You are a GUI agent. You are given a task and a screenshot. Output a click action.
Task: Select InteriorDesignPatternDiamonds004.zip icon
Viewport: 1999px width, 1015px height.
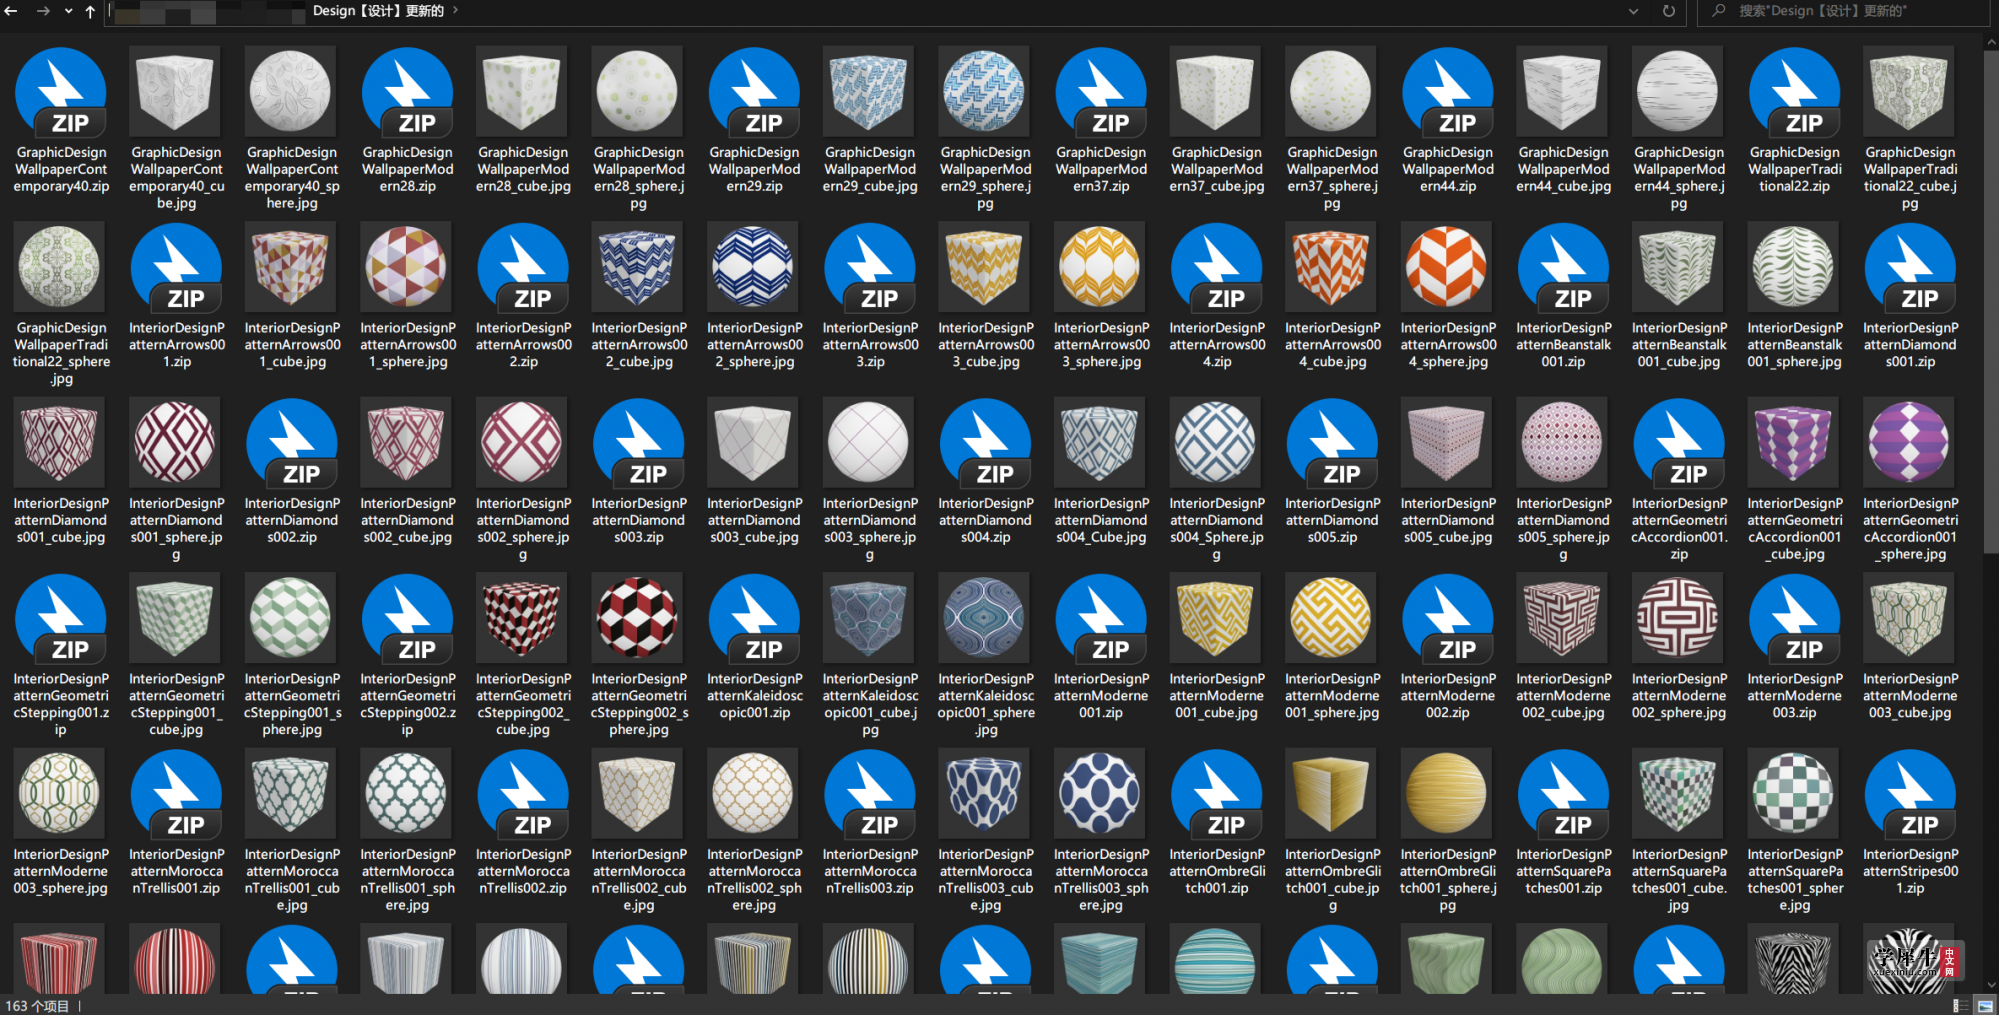(x=985, y=442)
